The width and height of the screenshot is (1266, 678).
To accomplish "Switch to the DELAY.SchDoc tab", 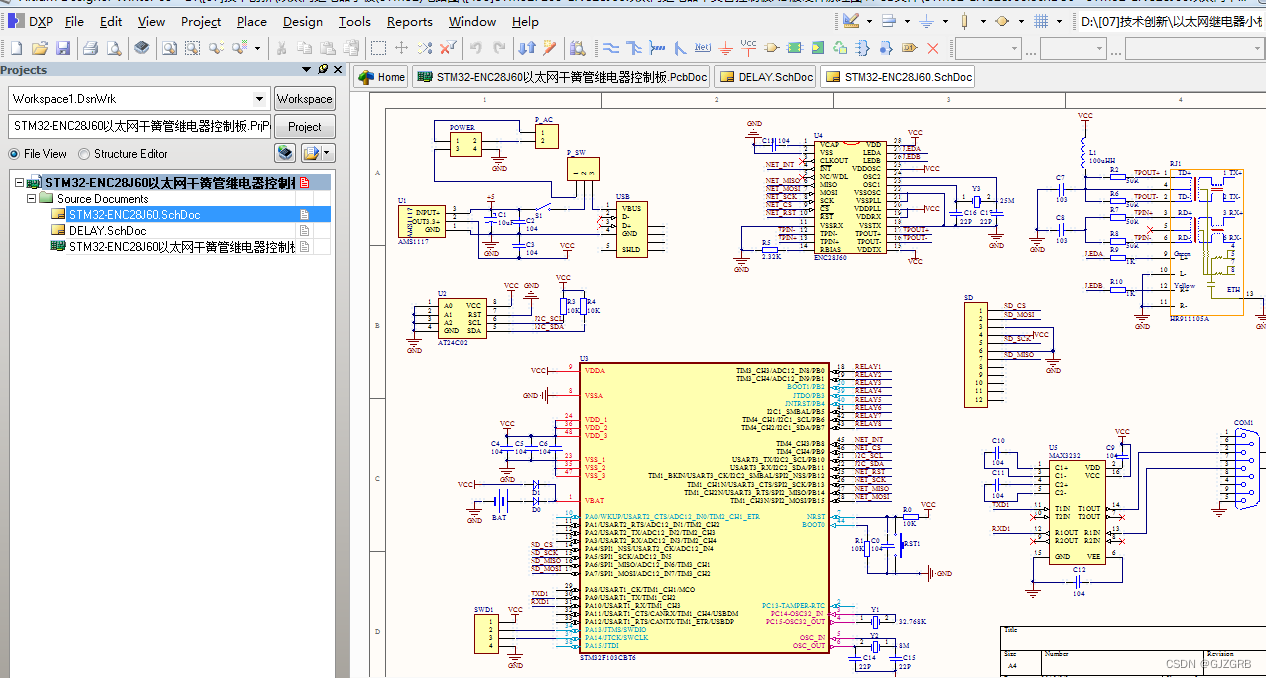I will (765, 77).
